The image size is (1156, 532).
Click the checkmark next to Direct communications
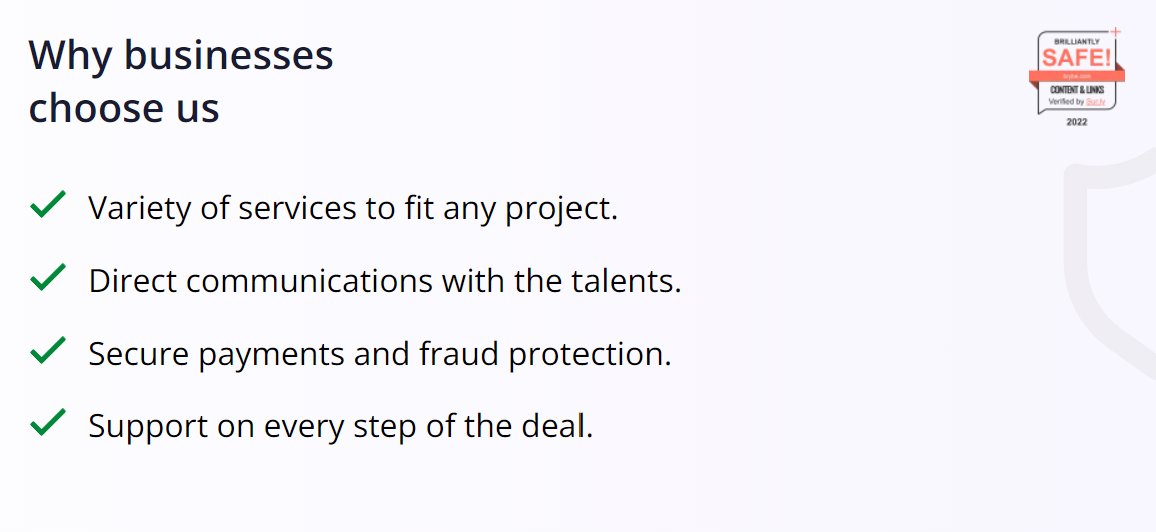click(48, 277)
